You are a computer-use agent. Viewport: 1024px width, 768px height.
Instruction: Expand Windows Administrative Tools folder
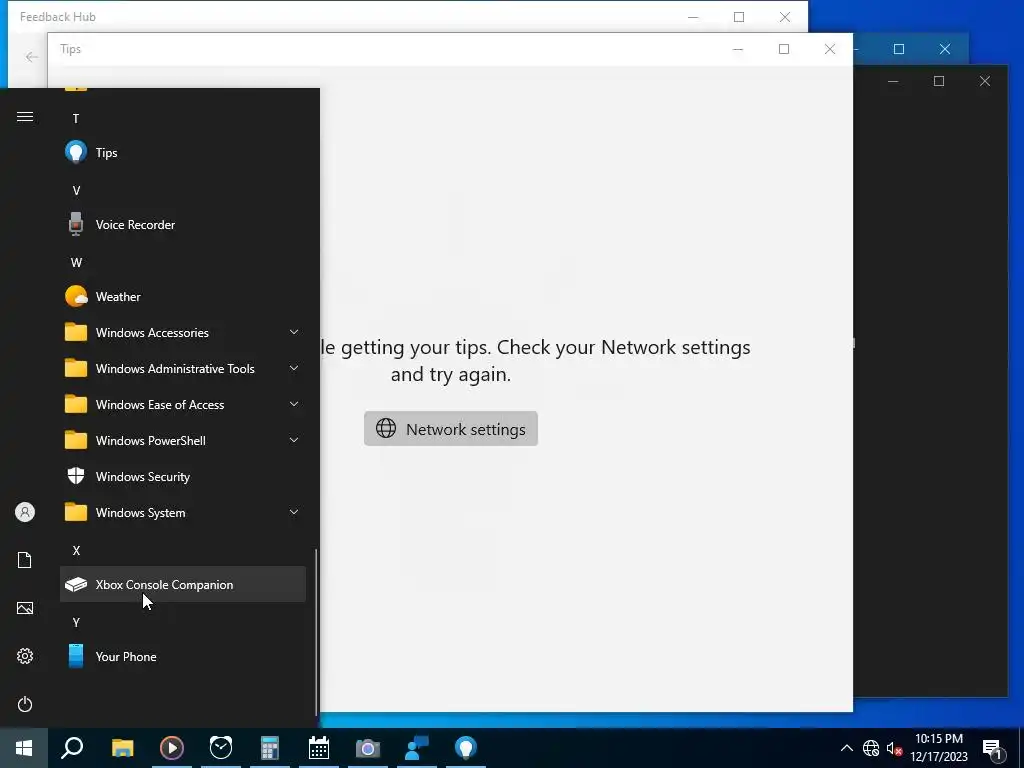coord(183,368)
